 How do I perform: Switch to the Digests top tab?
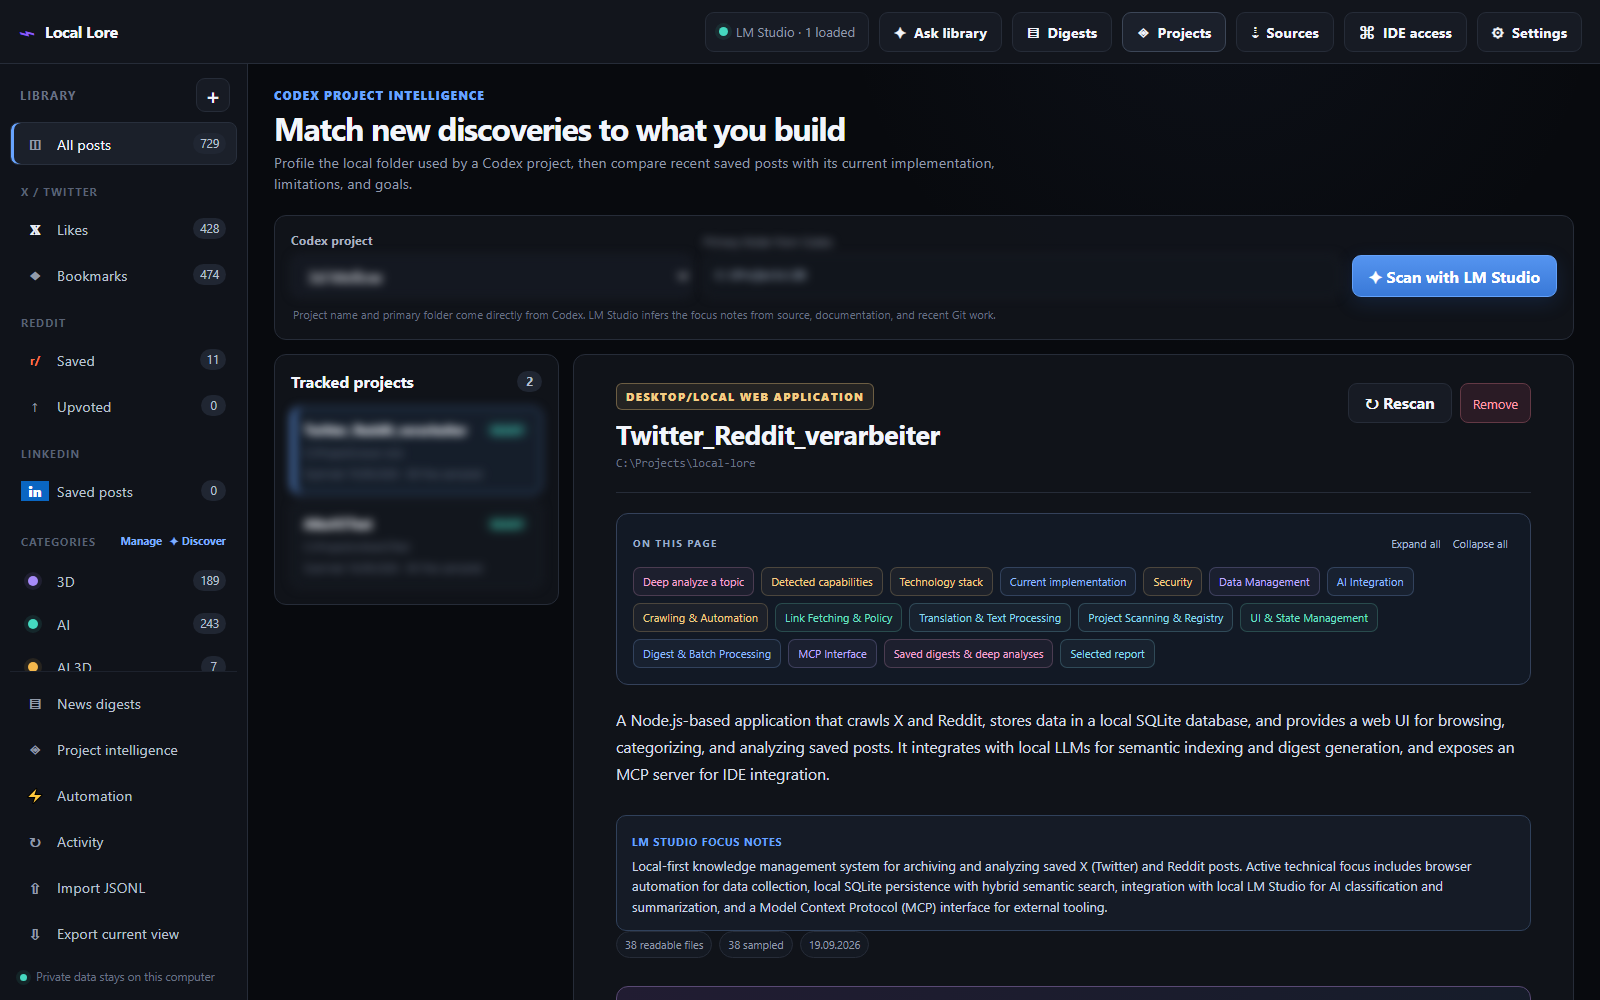[1062, 32]
